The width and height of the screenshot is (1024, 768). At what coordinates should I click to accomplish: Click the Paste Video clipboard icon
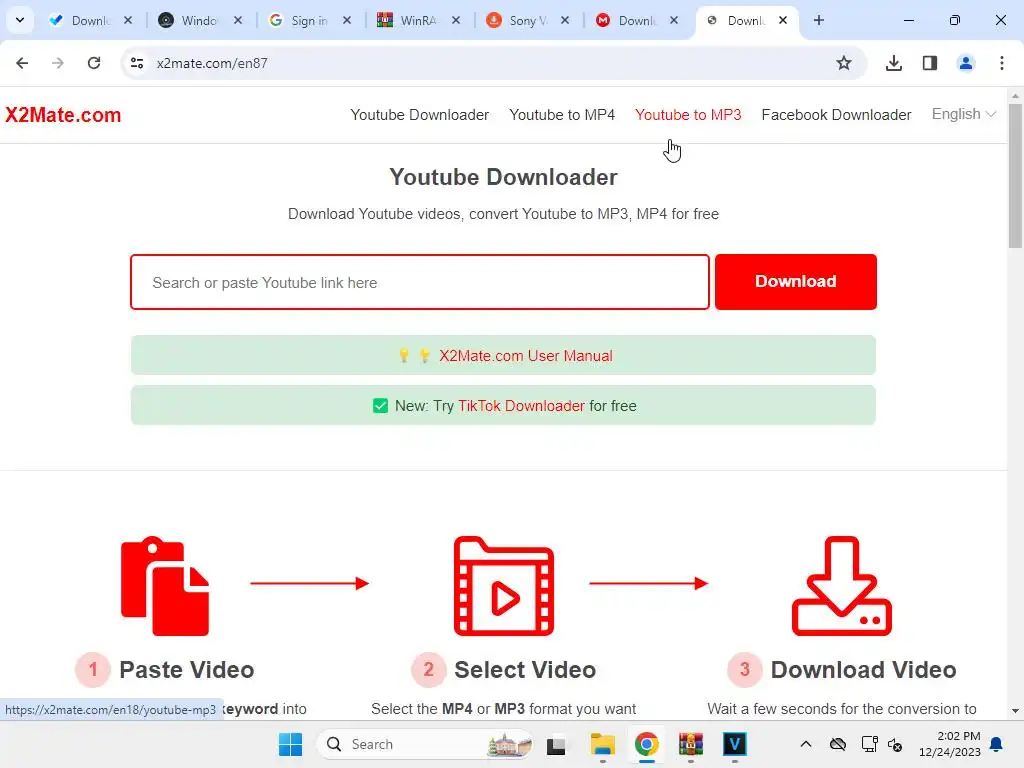[x=165, y=586]
